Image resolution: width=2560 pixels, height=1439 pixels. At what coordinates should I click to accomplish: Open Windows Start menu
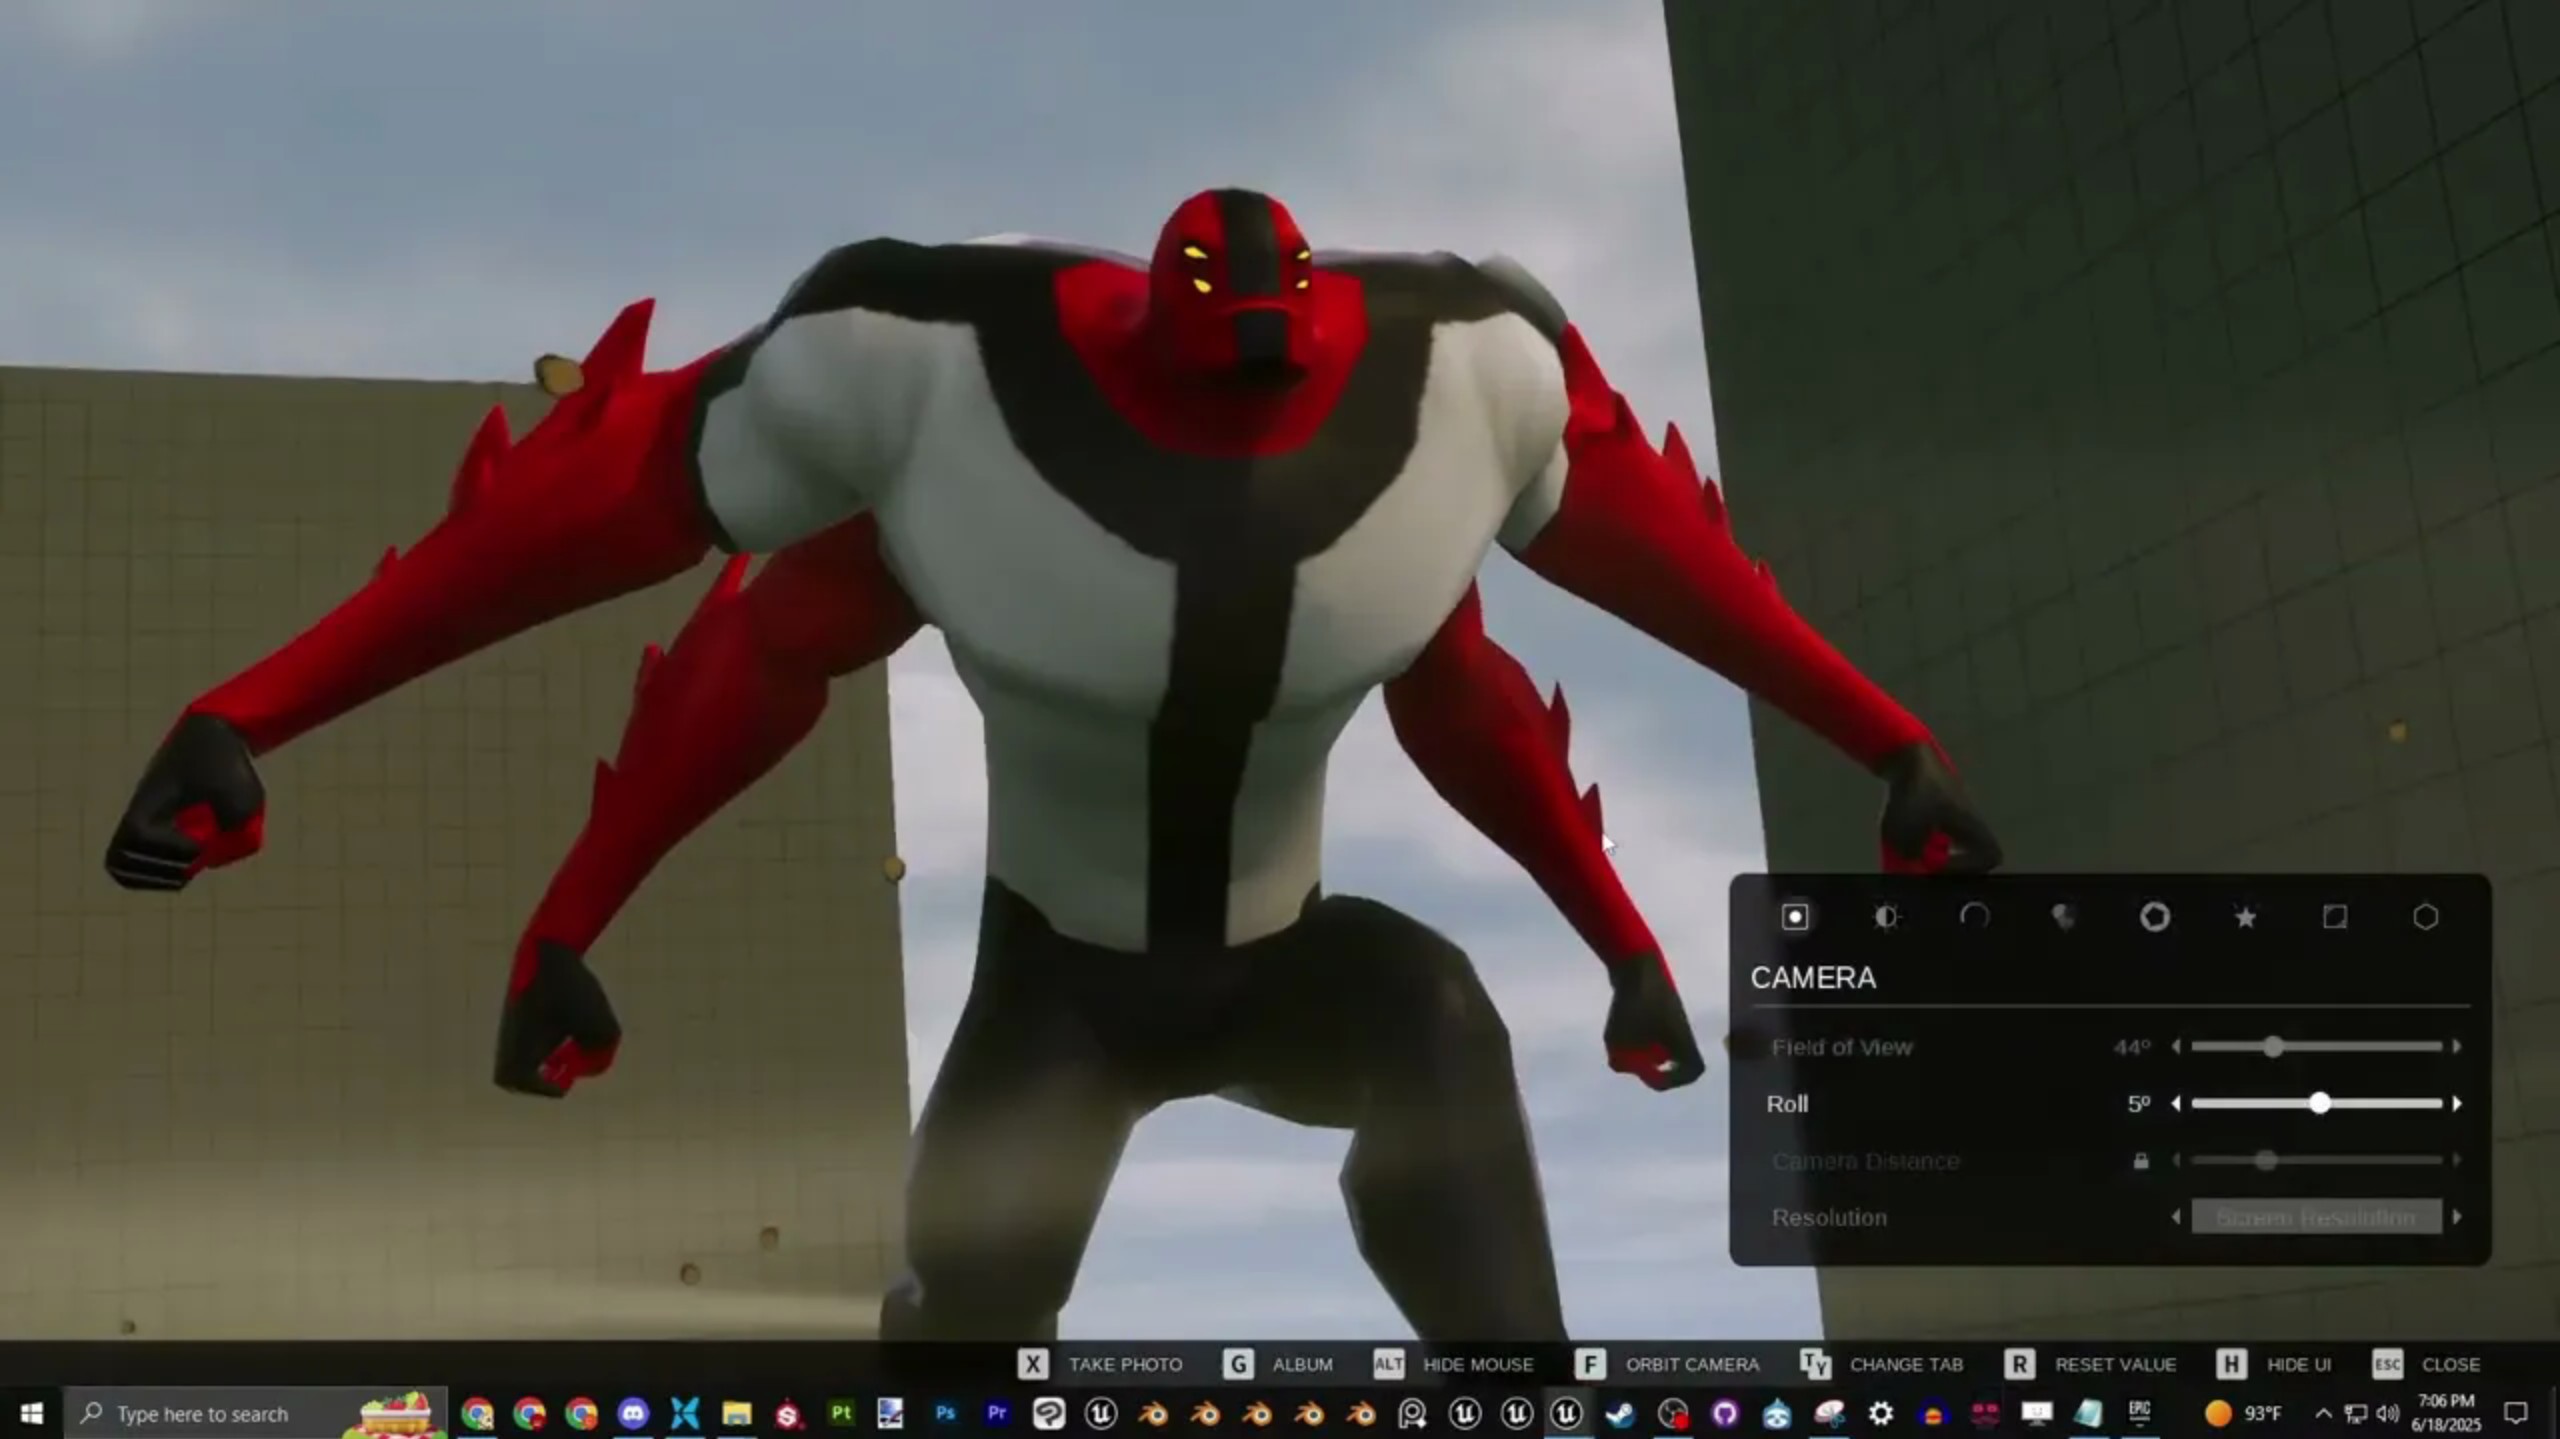pos(31,1414)
